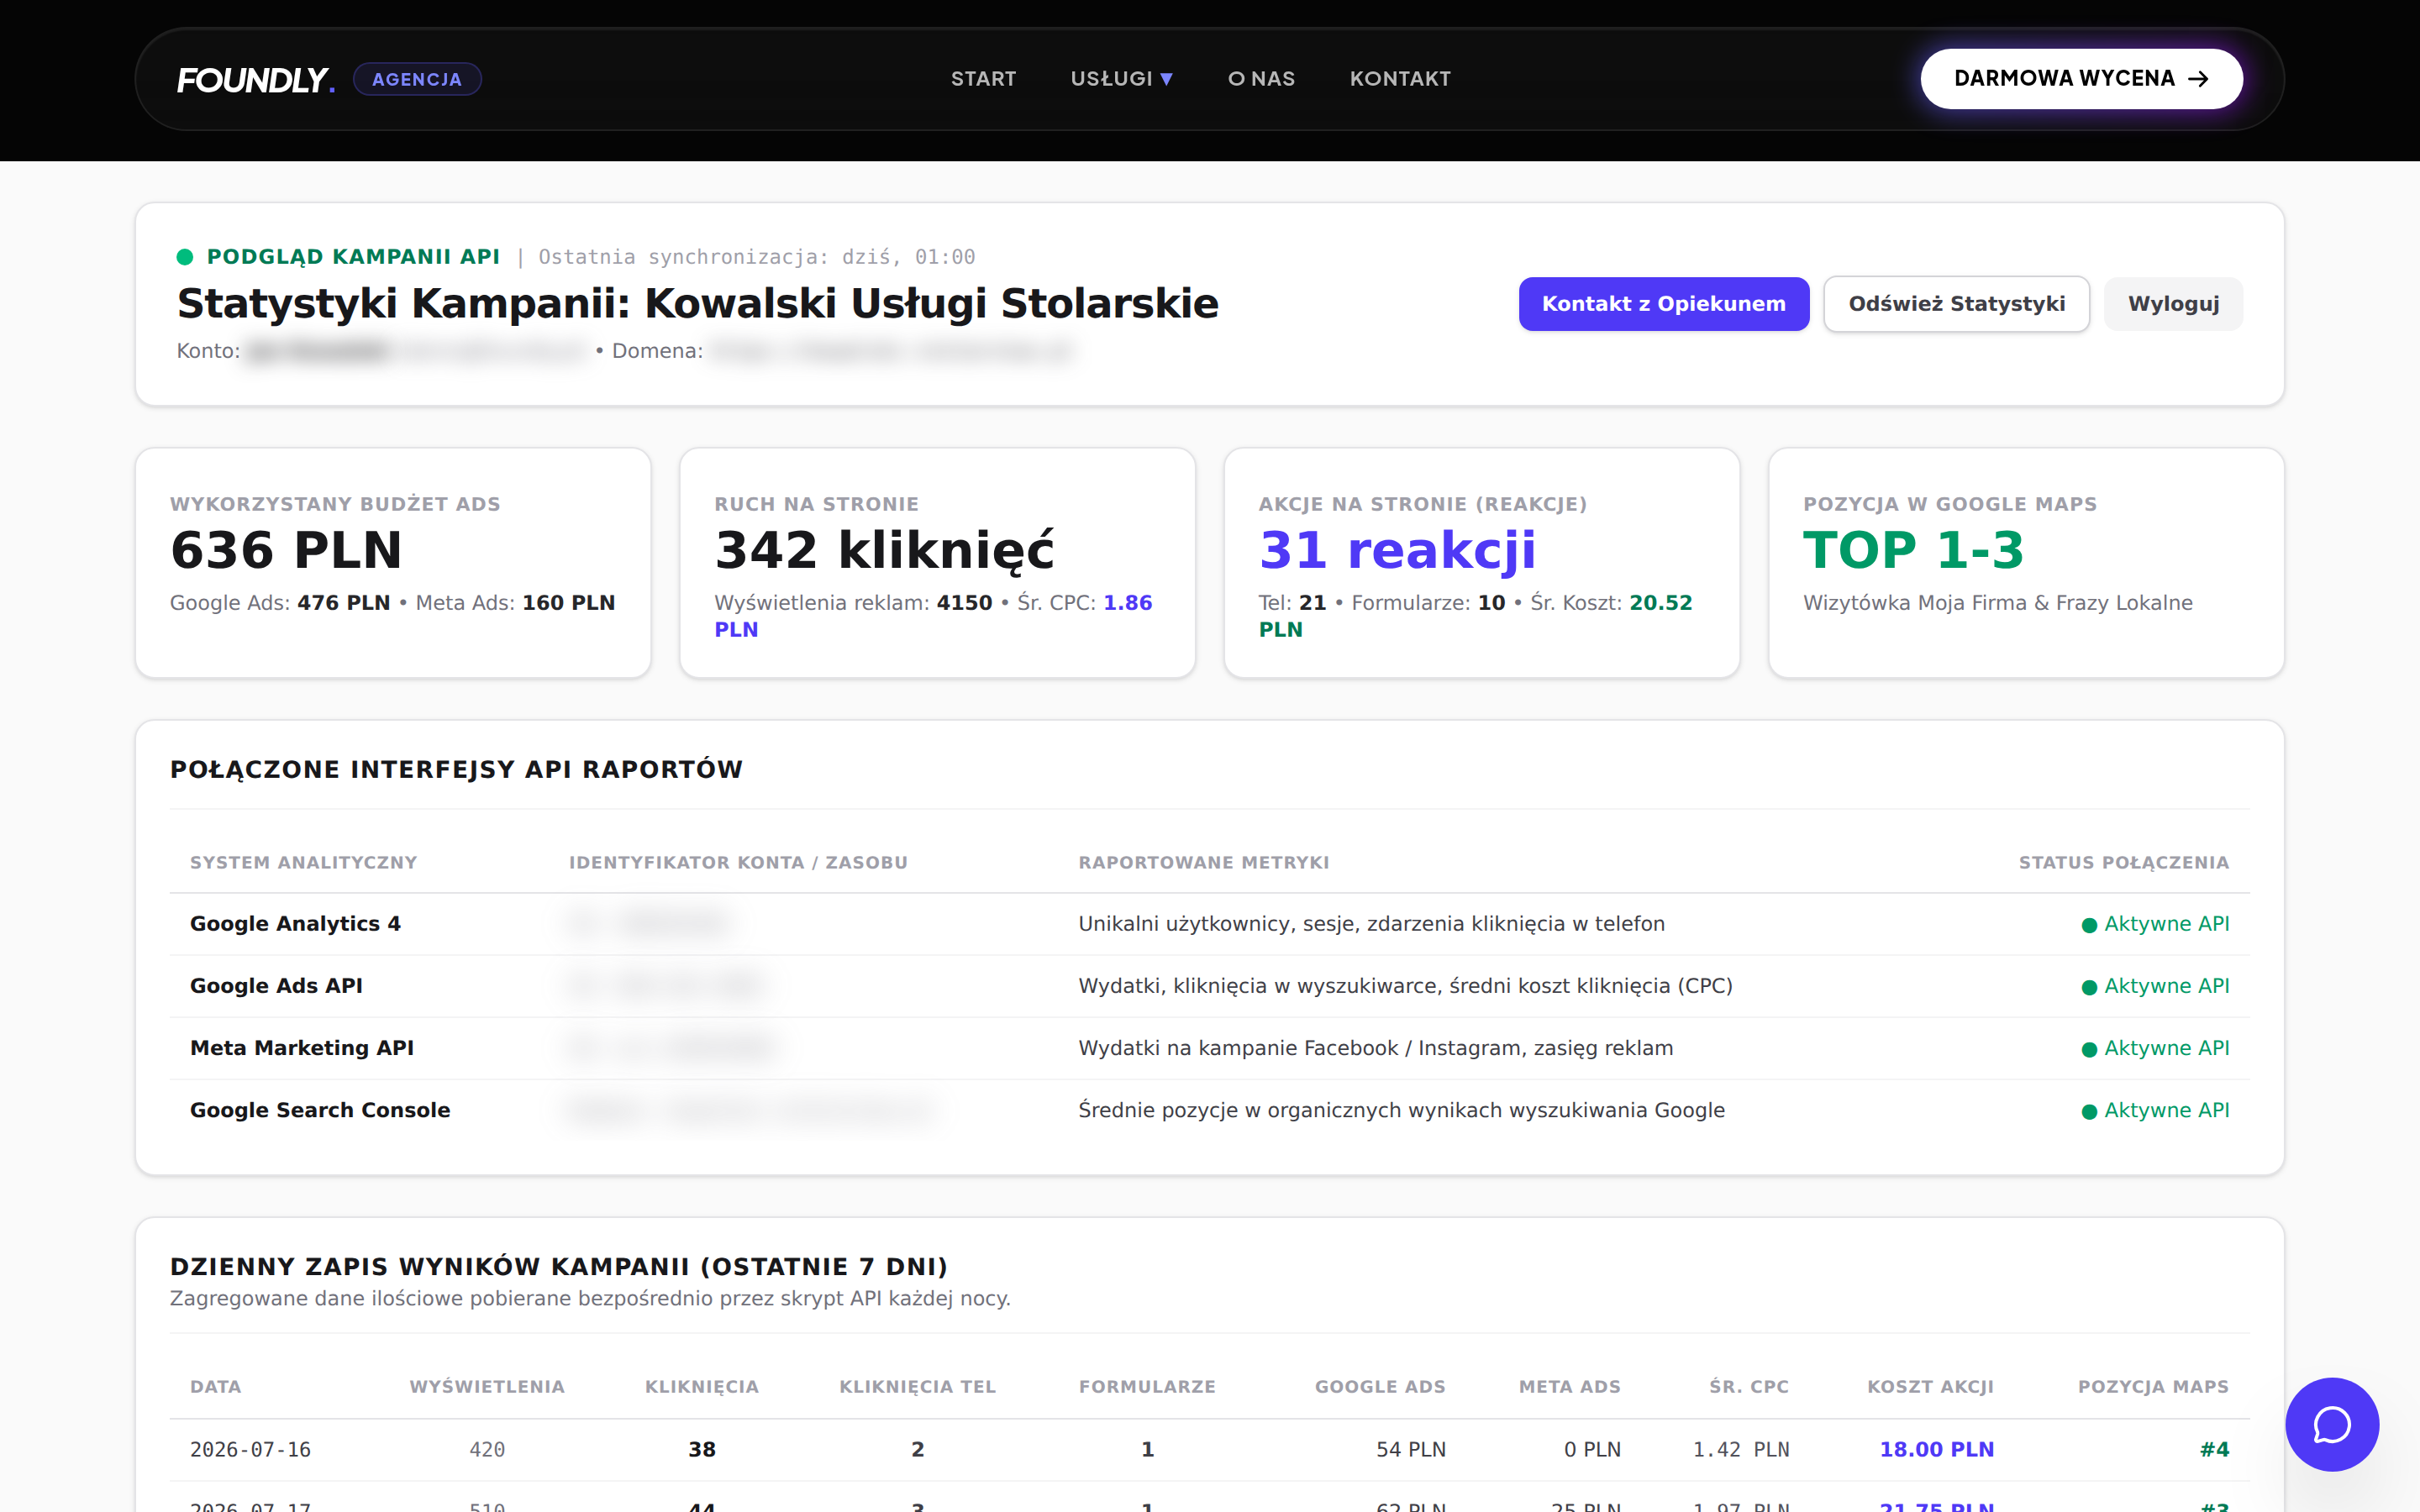Click the WYŚWIETLENIA column header

click(487, 1387)
